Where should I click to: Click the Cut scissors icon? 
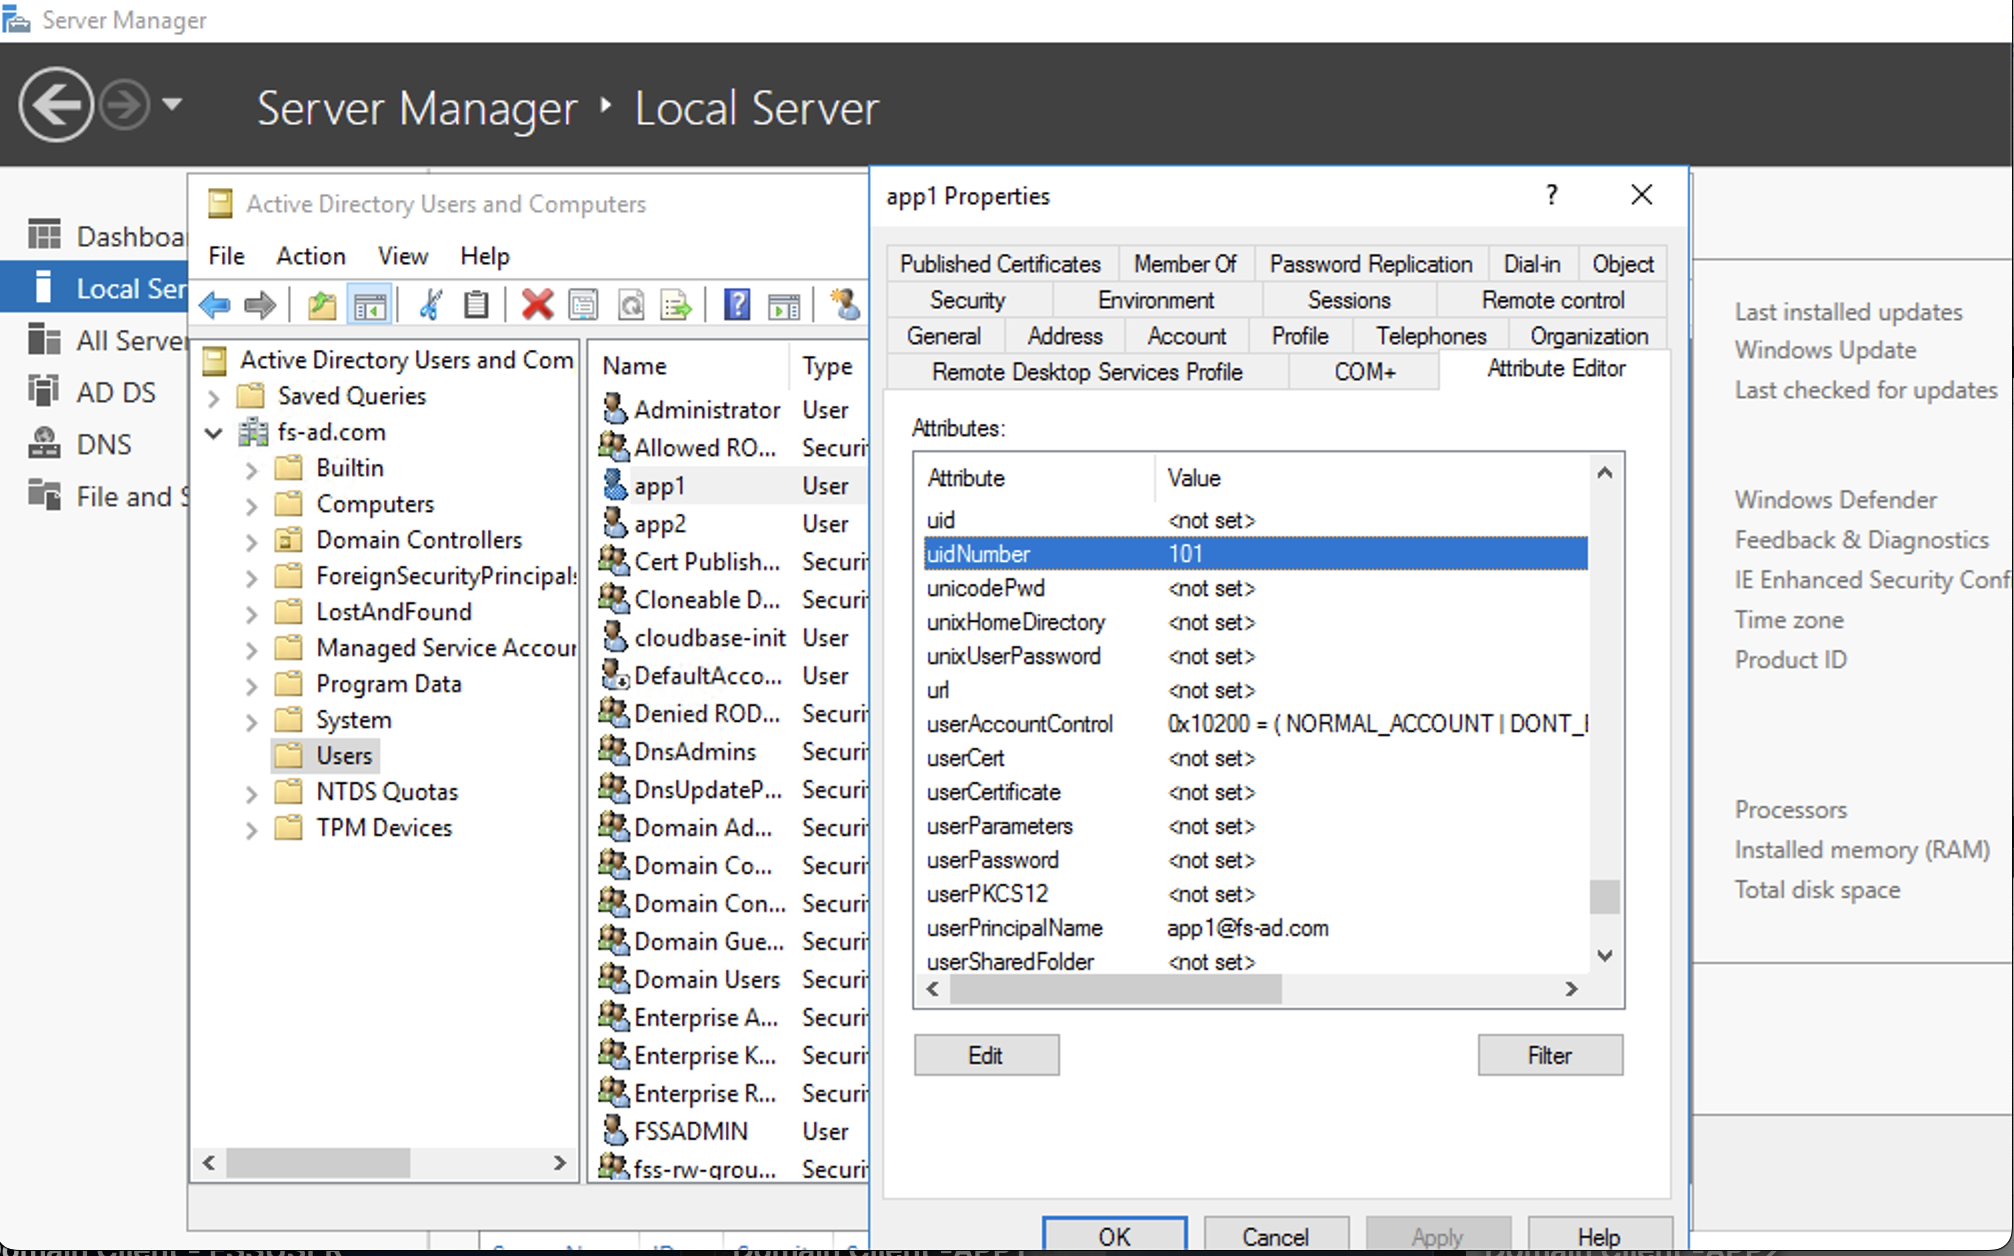coord(430,305)
